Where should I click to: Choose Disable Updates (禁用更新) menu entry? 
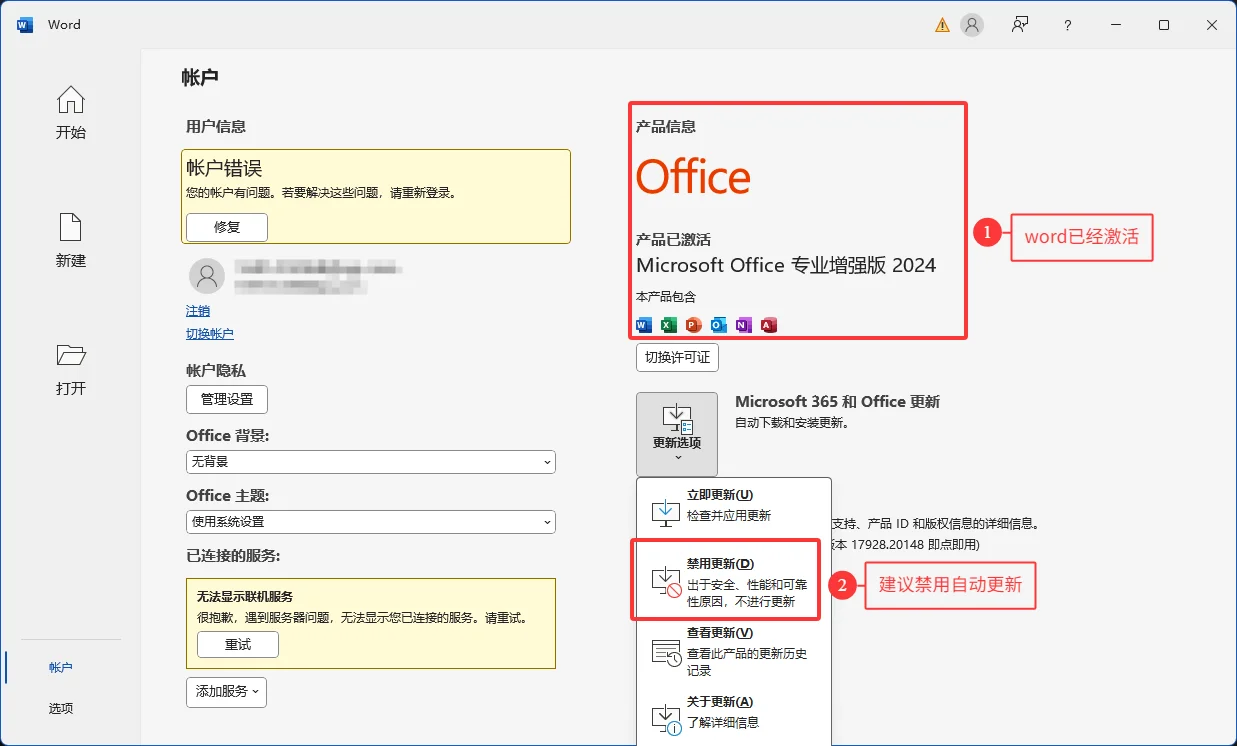734,580
